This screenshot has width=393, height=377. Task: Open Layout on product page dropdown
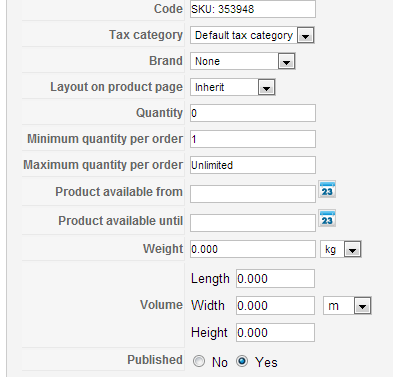tap(233, 87)
